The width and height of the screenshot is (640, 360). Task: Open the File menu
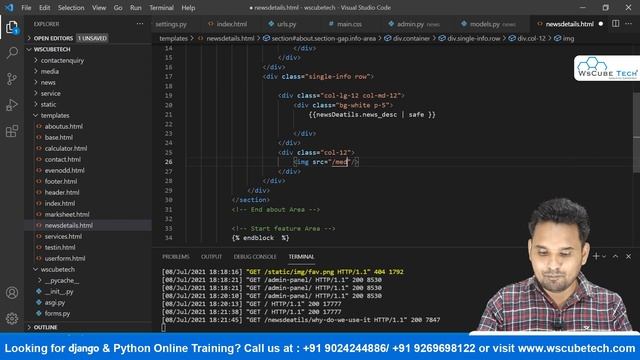click(x=26, y=8)
